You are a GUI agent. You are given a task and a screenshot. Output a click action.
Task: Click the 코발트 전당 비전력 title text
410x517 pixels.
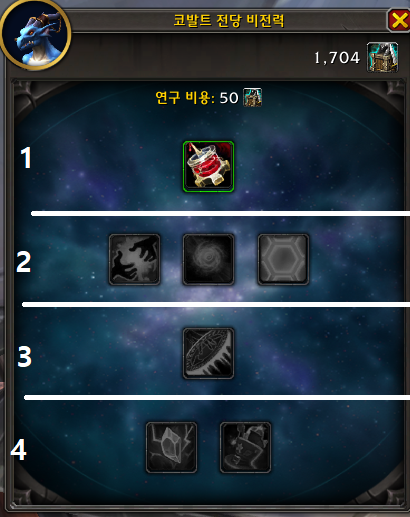(229, 20)
